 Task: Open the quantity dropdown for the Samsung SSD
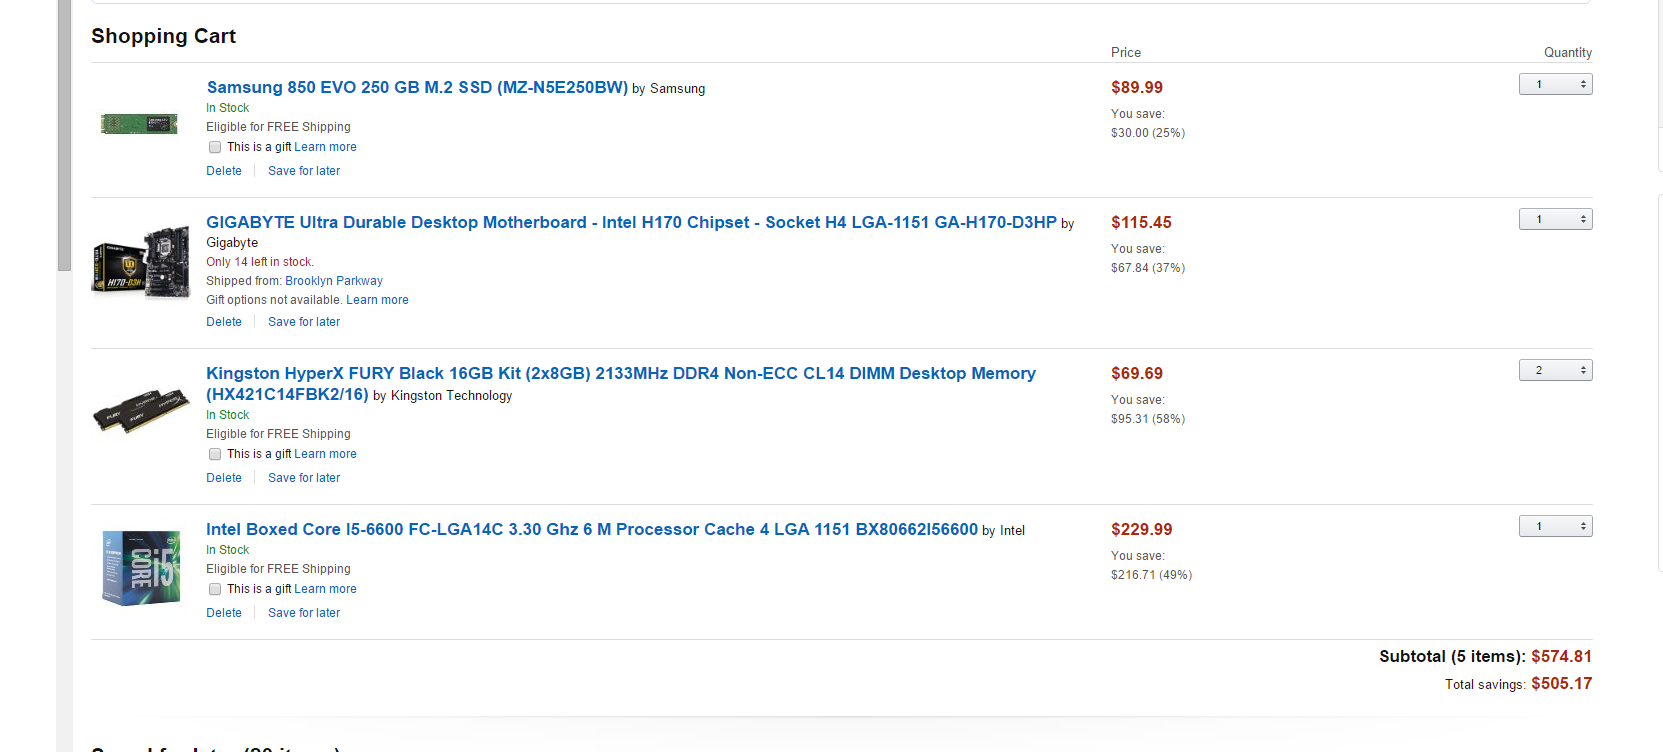1555,84
